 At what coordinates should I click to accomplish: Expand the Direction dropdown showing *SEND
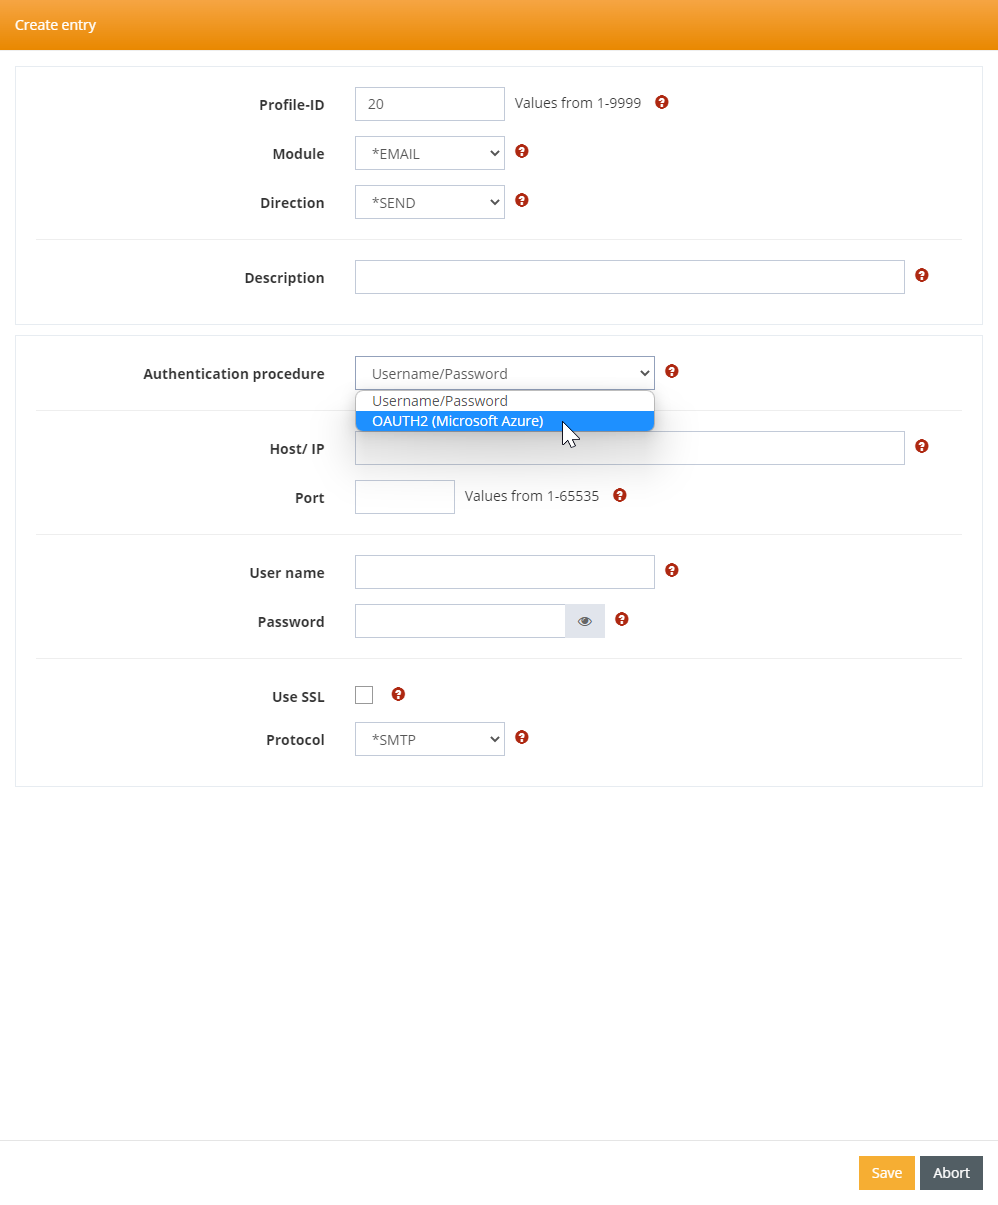click(429, 202)
